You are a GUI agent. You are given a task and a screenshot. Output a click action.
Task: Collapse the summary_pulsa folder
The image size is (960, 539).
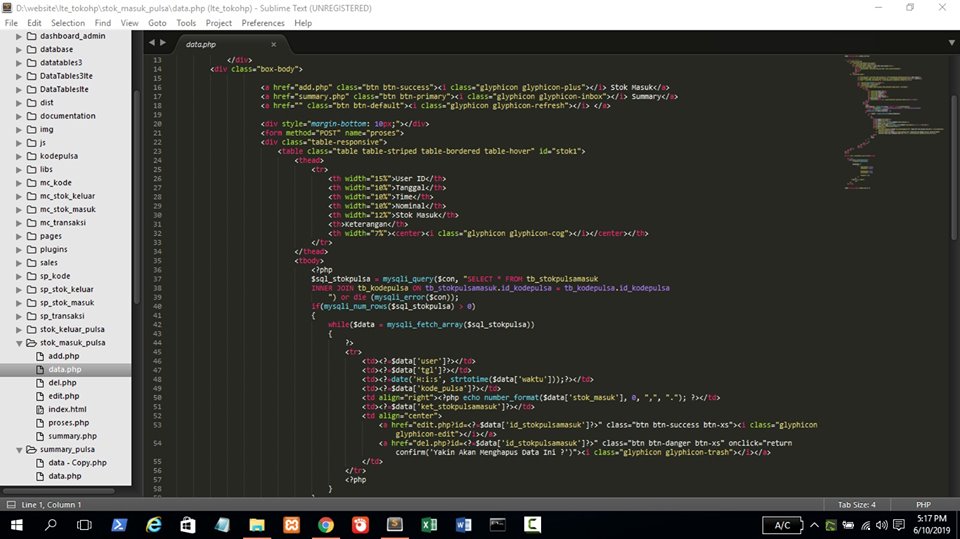[18, 450]
